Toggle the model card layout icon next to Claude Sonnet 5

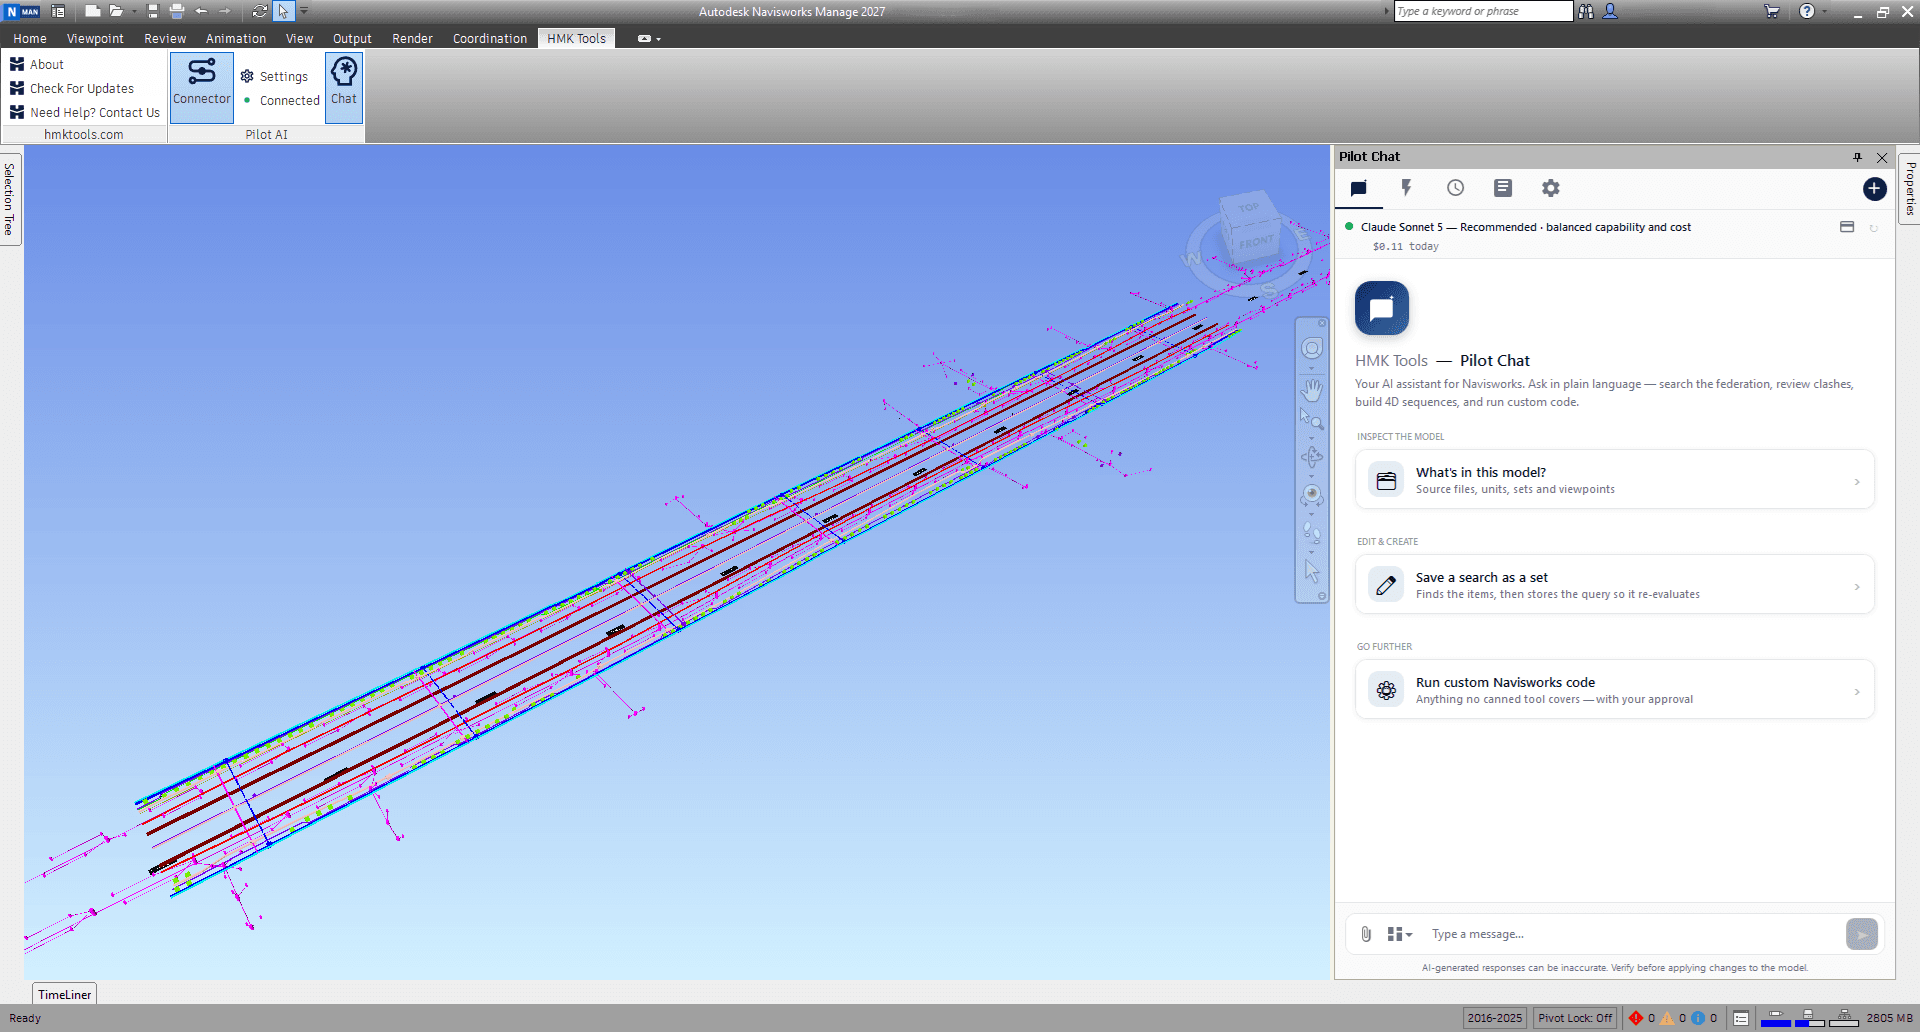point(1847,227)
